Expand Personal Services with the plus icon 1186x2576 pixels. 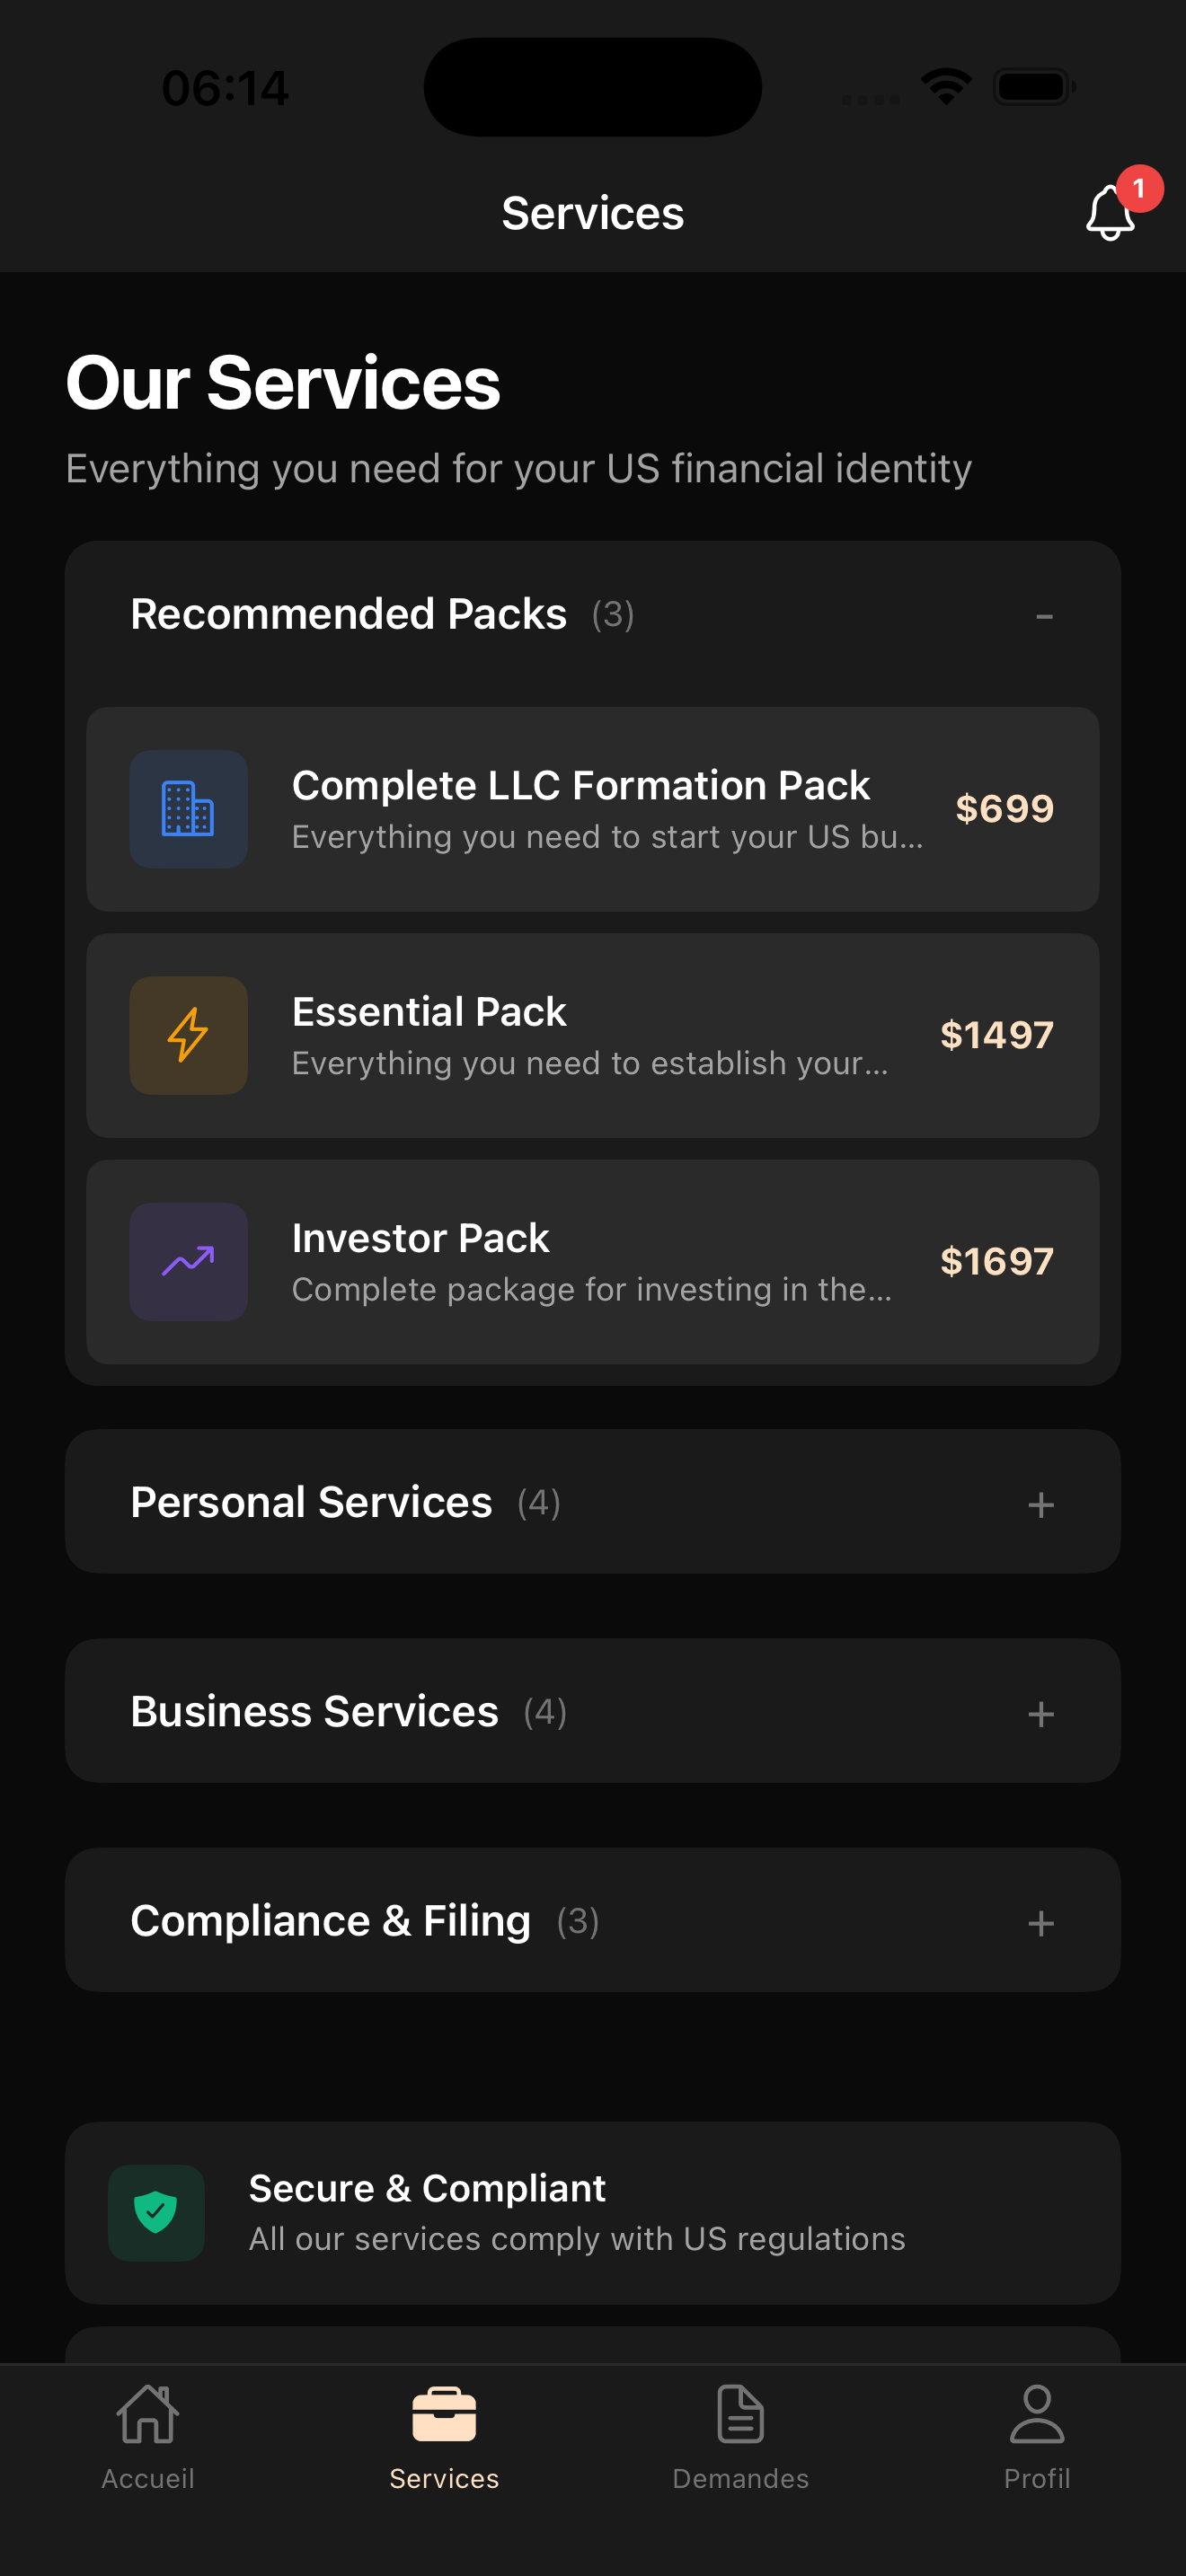pos(1041,1504)
